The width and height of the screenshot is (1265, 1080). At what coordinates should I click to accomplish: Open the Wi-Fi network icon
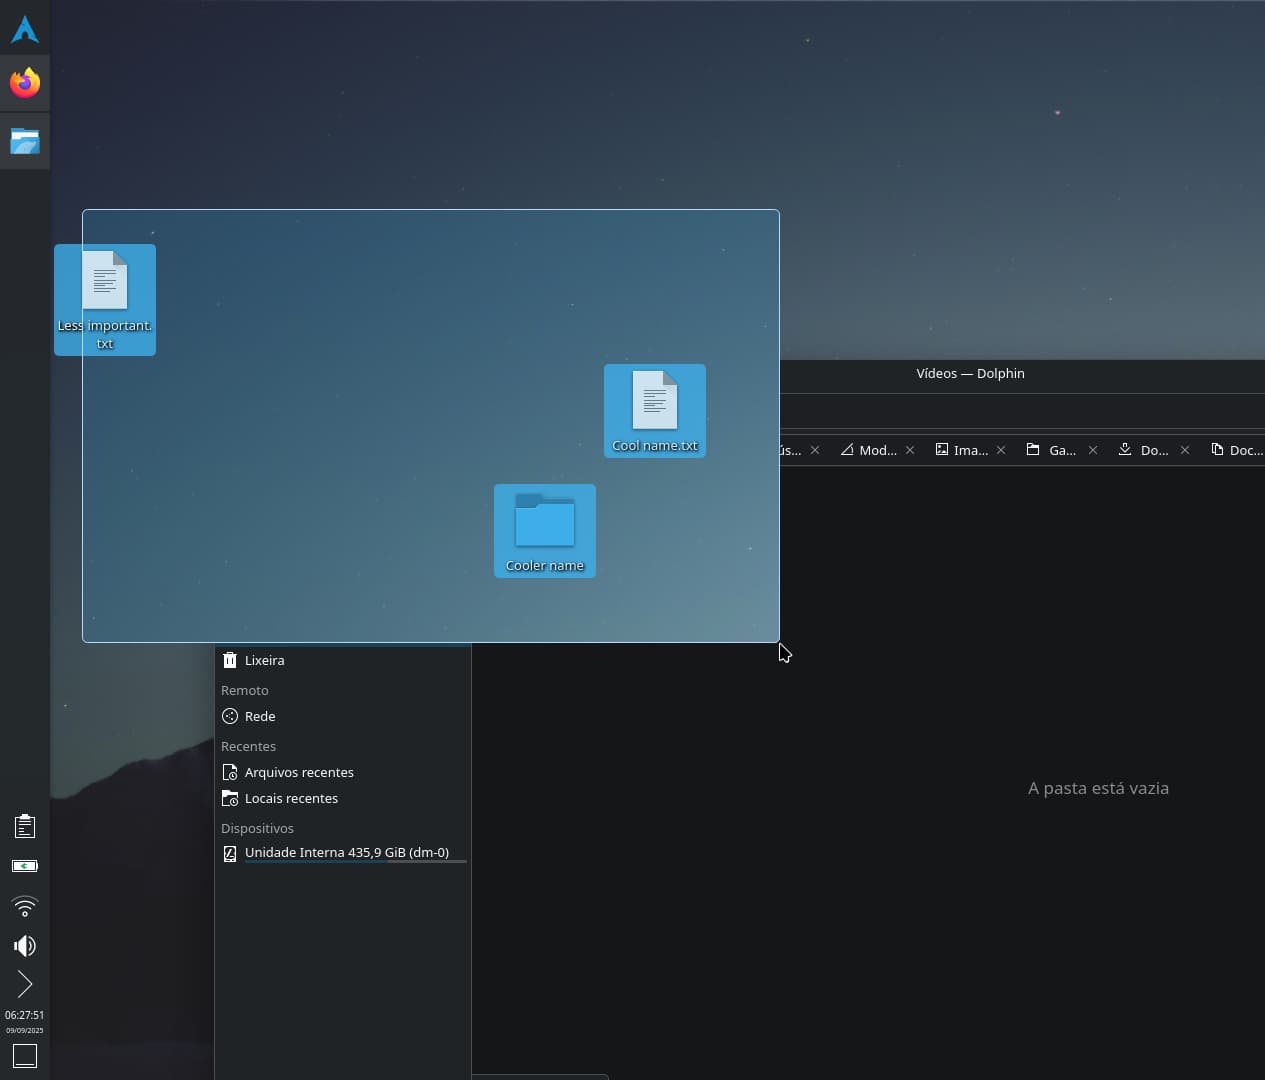(x=25, y=906)
